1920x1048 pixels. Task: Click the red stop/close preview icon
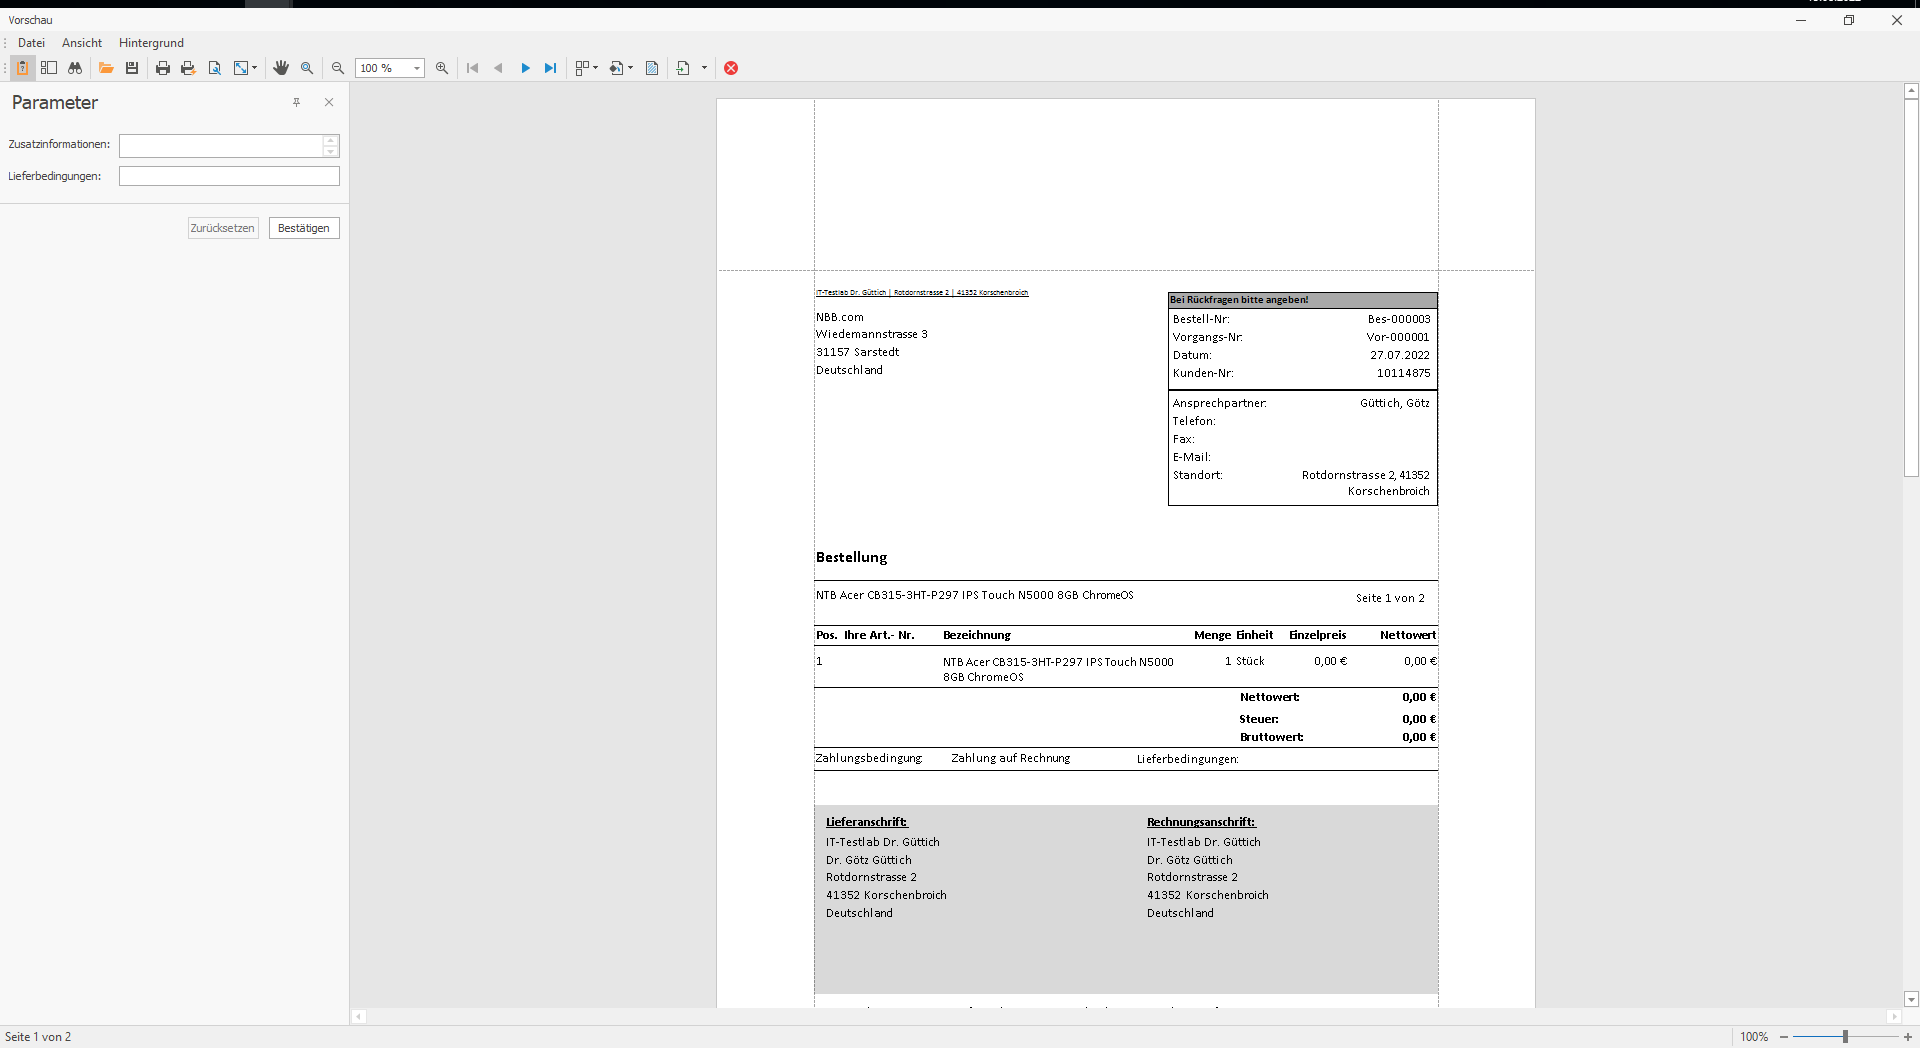(x=731, y=68)
